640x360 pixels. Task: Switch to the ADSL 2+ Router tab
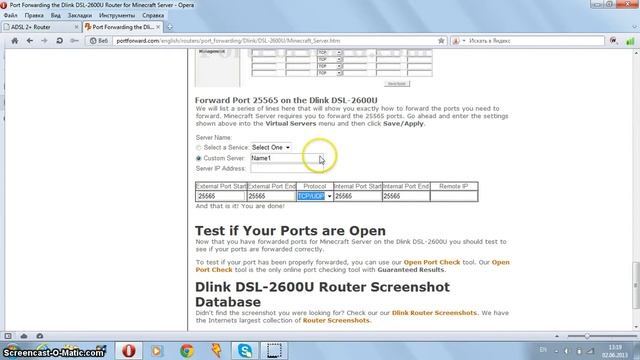(41, 27)
